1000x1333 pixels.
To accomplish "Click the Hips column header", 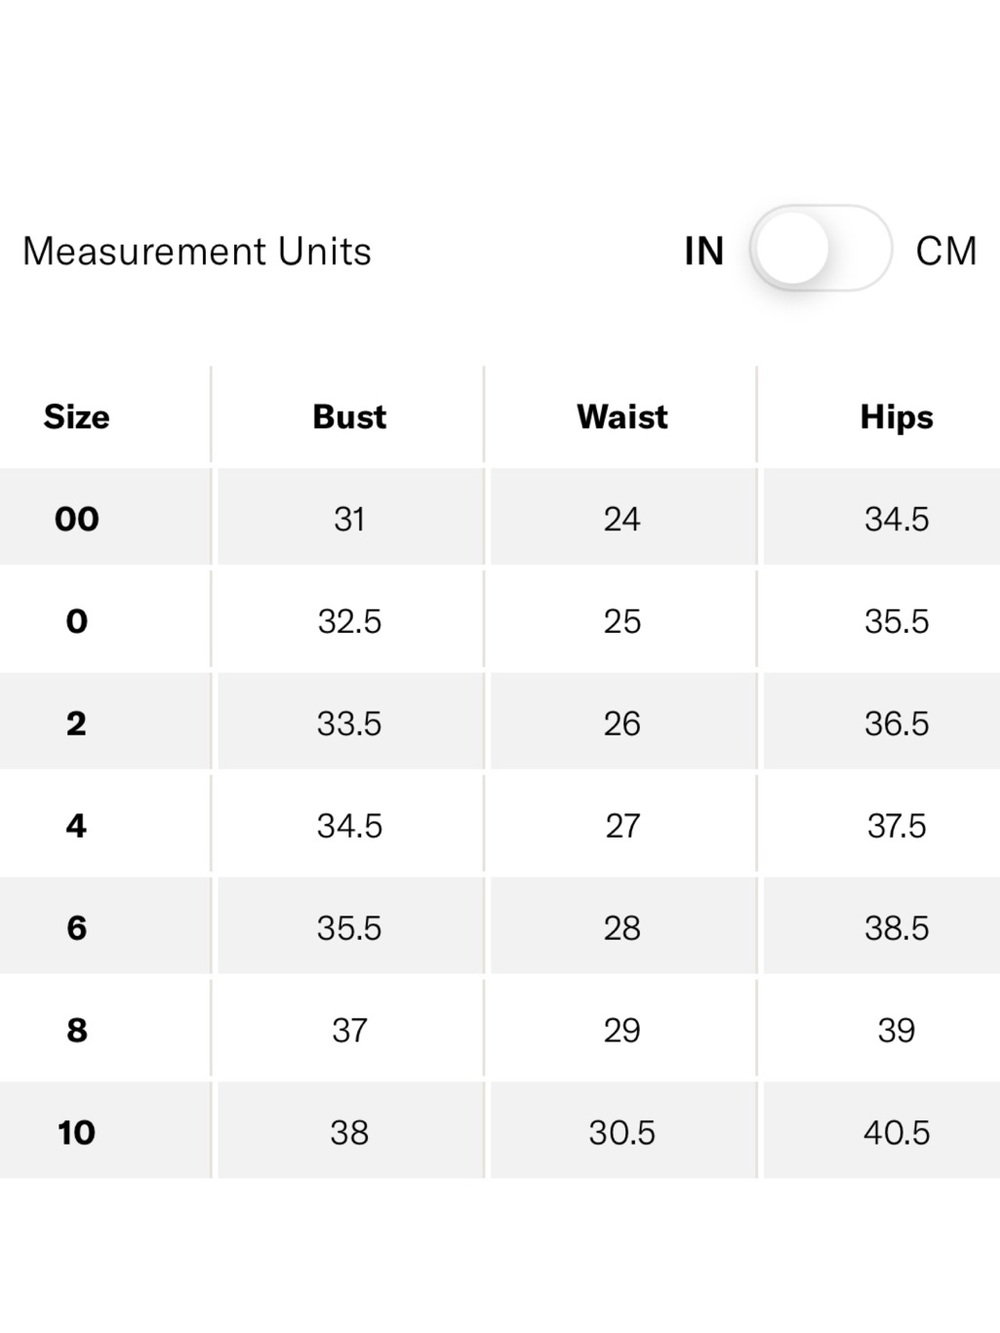I will [x=897, y=418].
